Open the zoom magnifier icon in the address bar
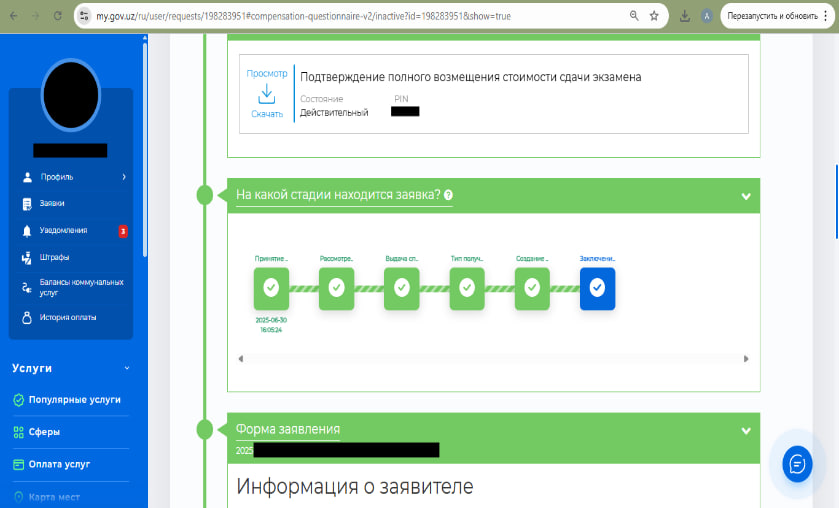Screen dimensions: 839x508 [x=634, y=16]
